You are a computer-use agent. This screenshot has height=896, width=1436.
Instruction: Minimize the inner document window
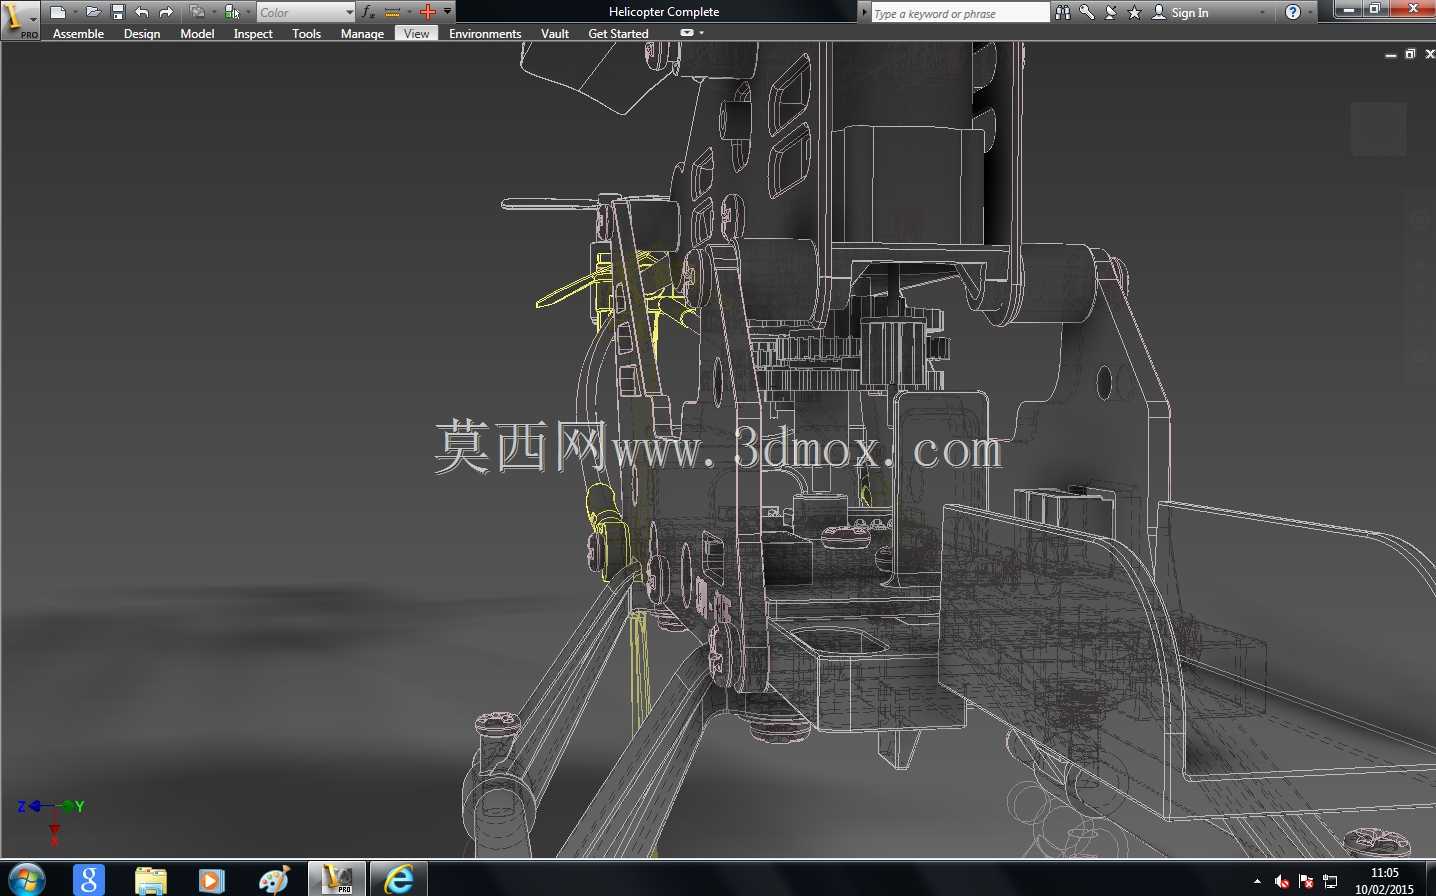coord(1391,55)
